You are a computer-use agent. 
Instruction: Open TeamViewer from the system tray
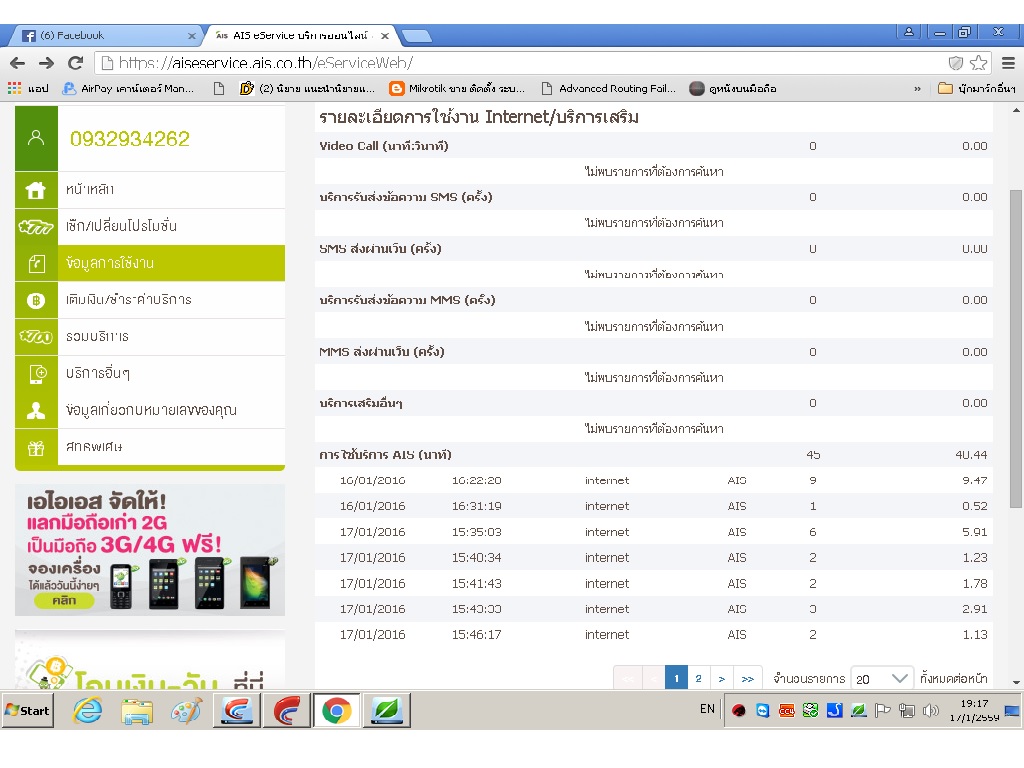tap(763, 710)
